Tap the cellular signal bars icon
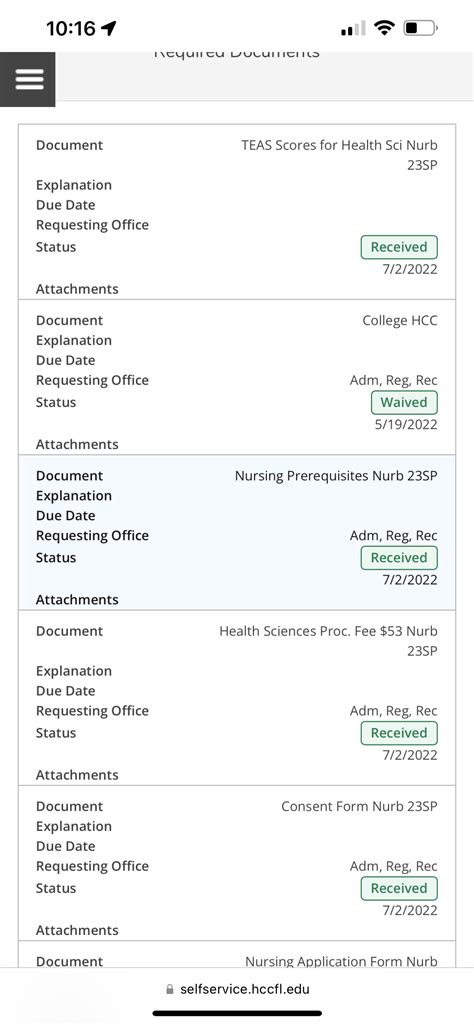 (354, 29)
